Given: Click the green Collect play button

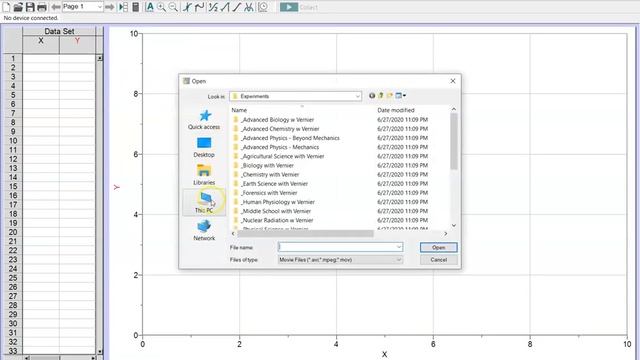Looking at the screenshot, I should click(289, 7).
